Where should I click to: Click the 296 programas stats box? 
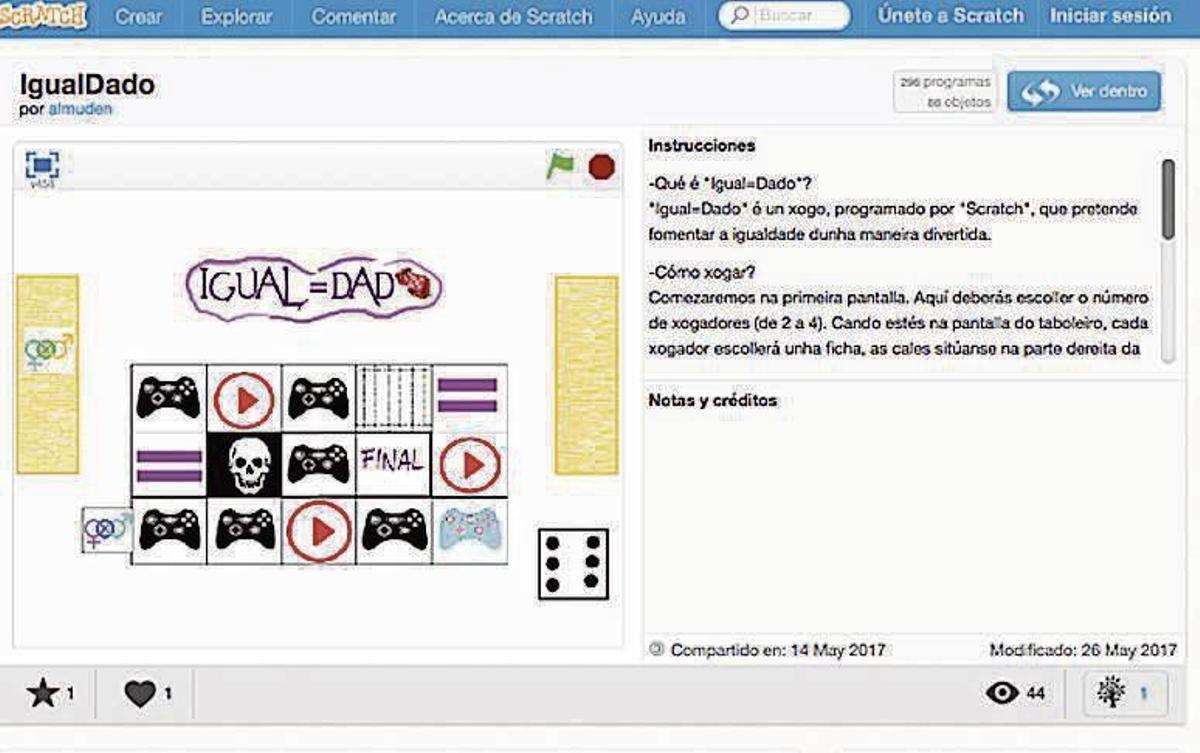click(x=944, y=91)
